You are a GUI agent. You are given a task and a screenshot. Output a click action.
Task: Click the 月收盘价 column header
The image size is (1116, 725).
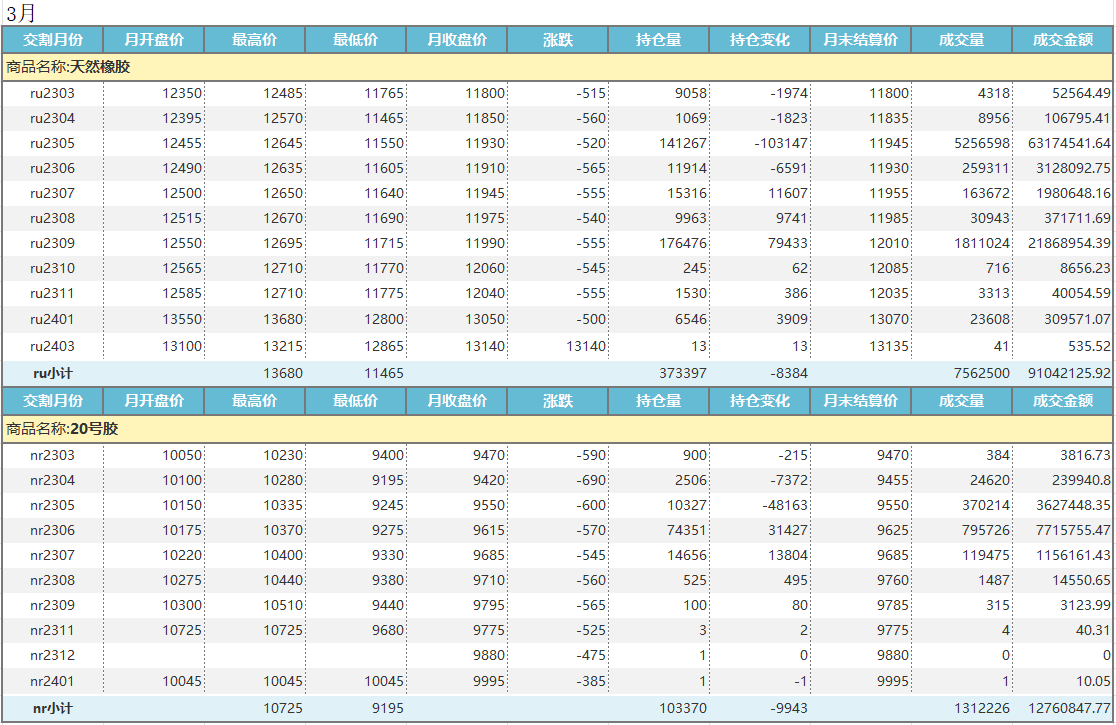[x=456, y=40]
